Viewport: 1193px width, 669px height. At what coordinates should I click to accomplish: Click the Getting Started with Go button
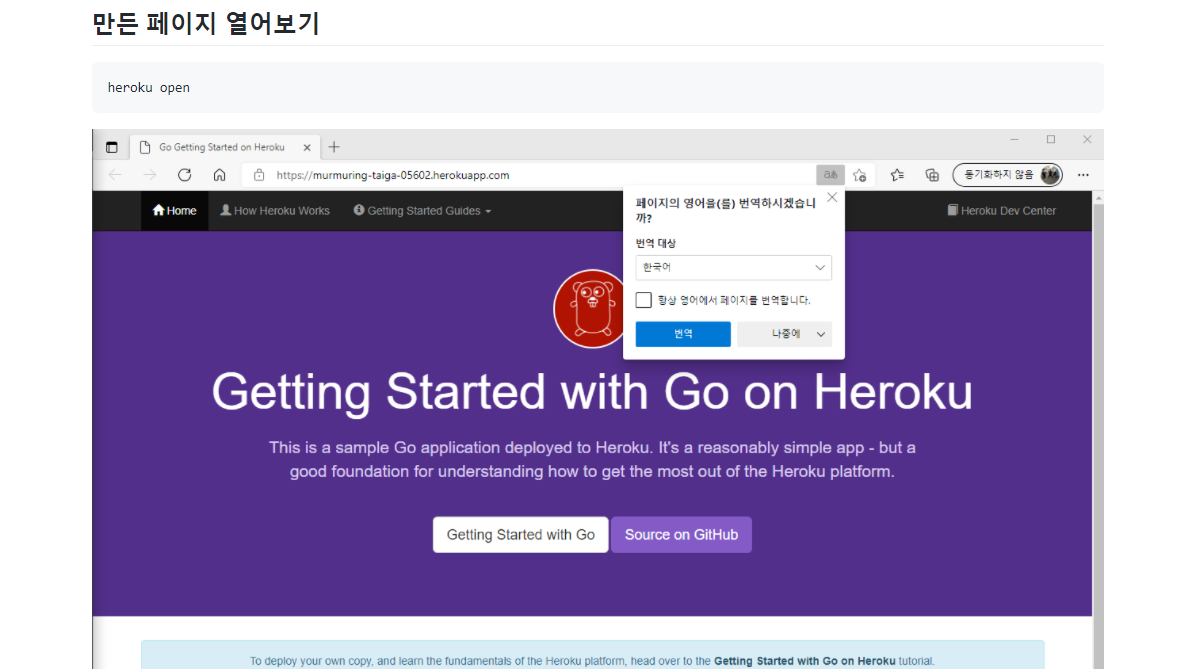pos(520,535)
